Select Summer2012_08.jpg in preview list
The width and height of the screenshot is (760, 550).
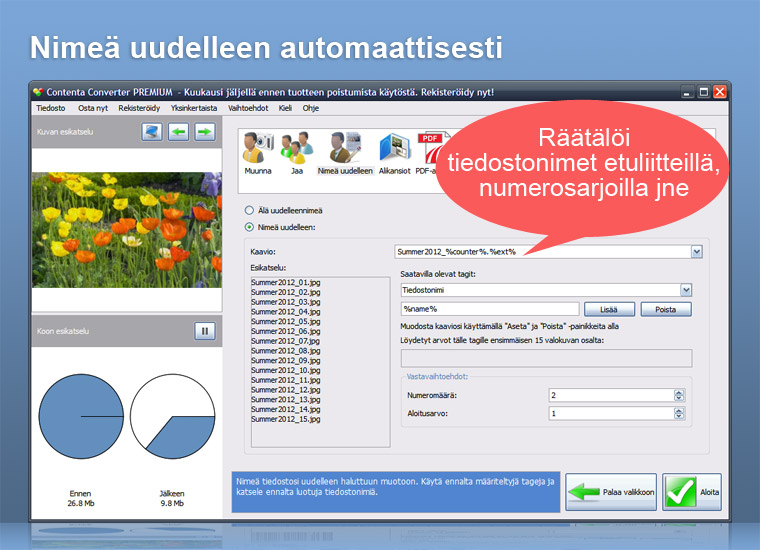(286, 350)
